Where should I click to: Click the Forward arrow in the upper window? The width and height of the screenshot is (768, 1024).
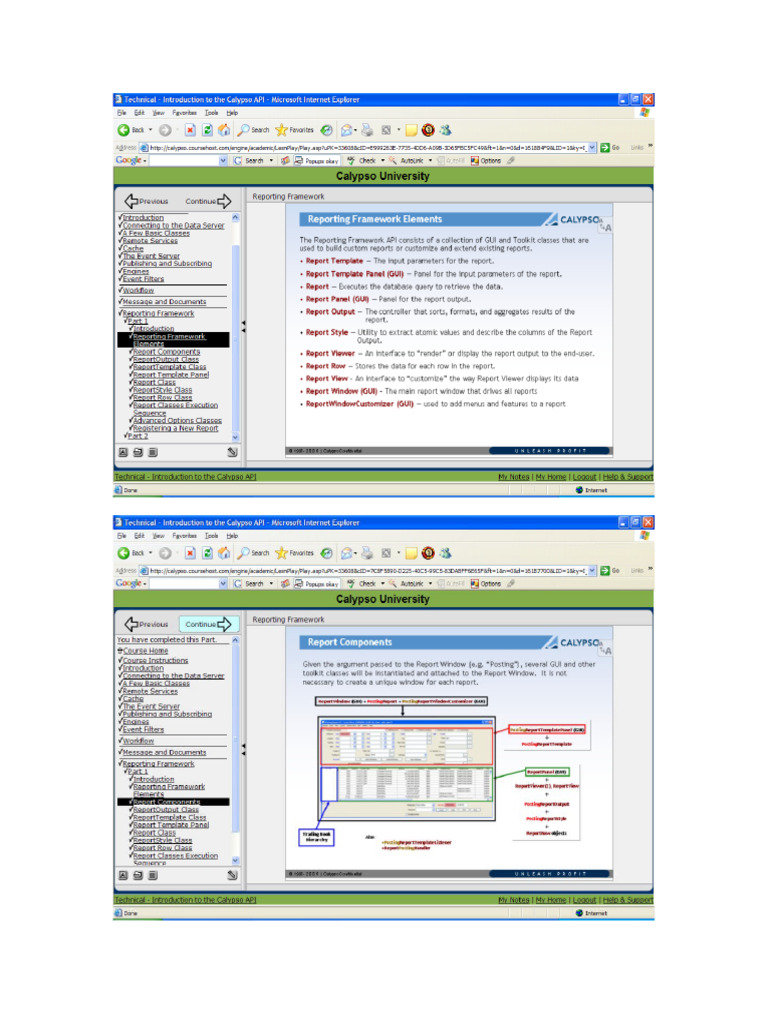pos(165,130)
